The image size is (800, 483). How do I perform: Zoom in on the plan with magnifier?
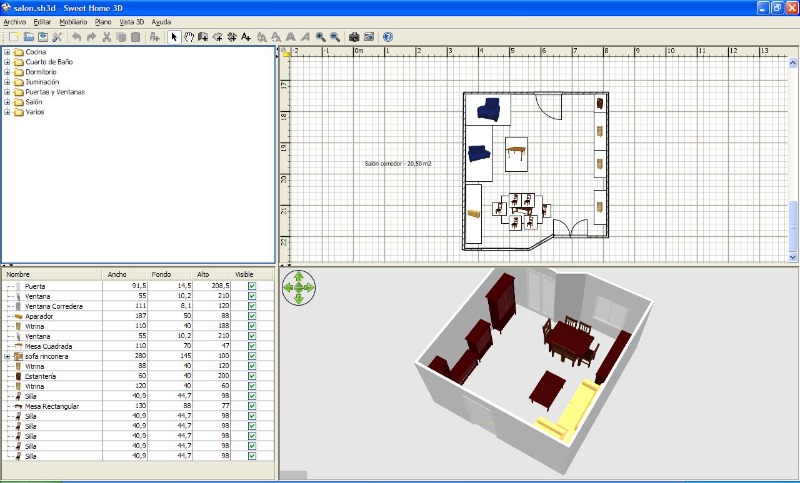pos(320,37)
